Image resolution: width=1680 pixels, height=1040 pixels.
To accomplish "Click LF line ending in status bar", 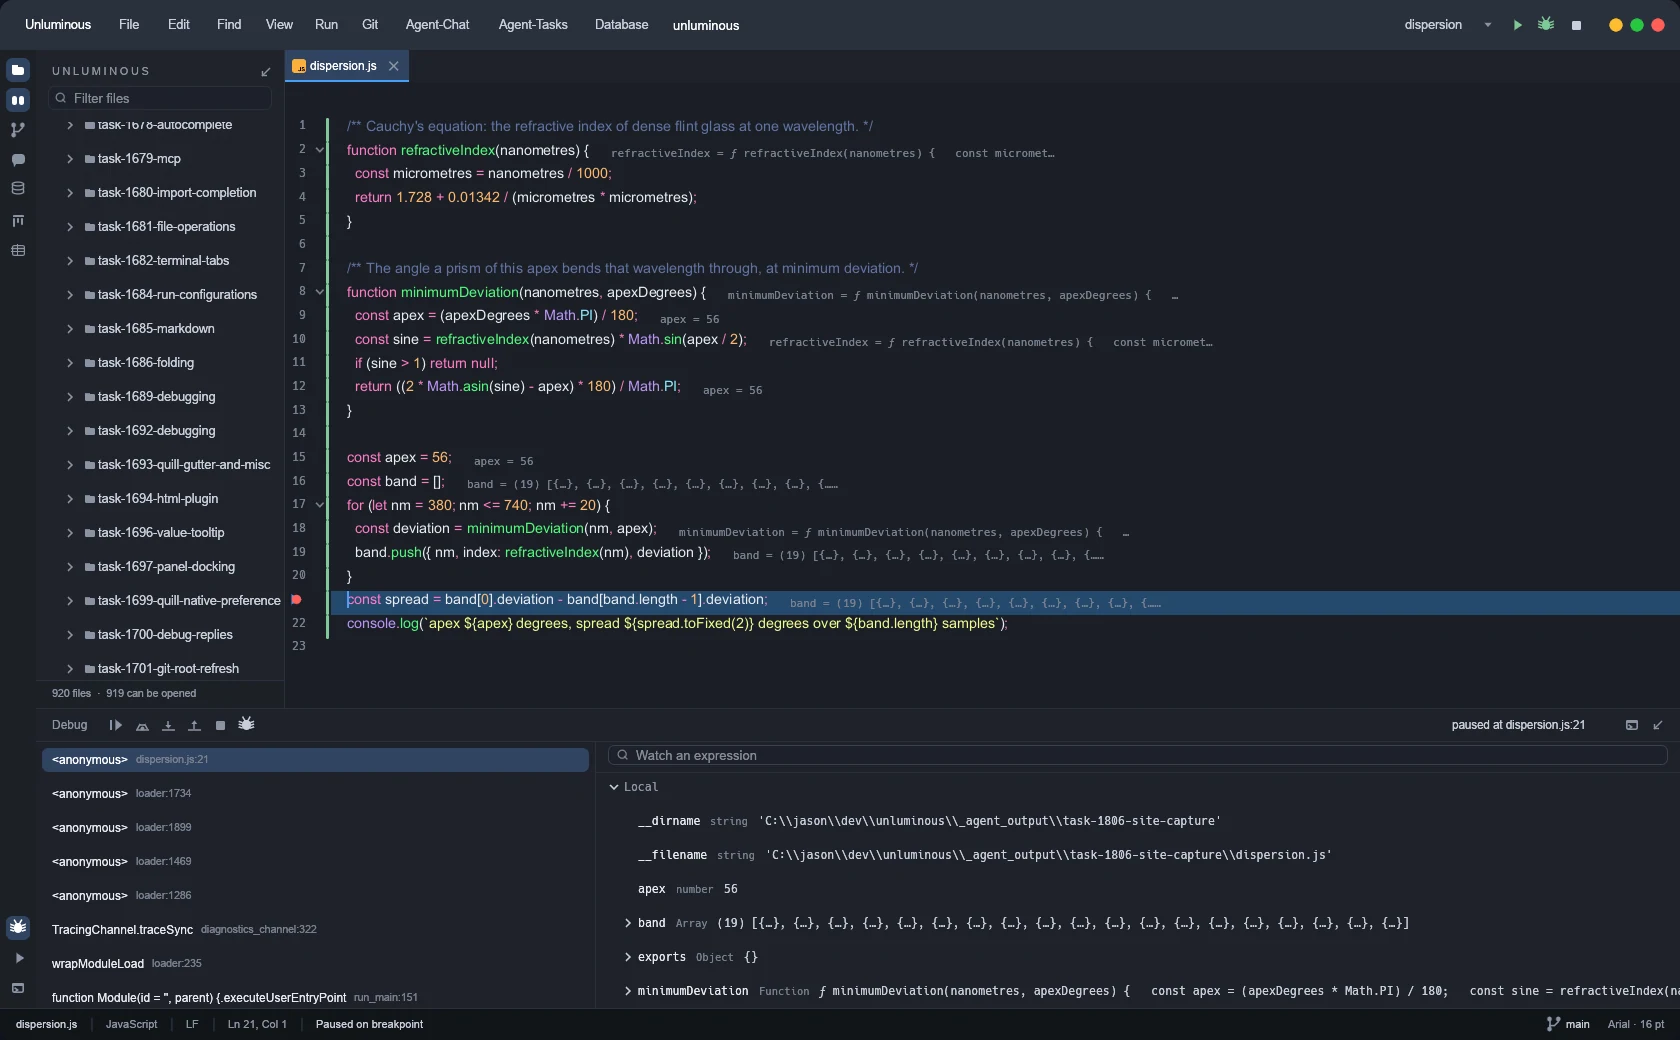I will coord(192,1024).
